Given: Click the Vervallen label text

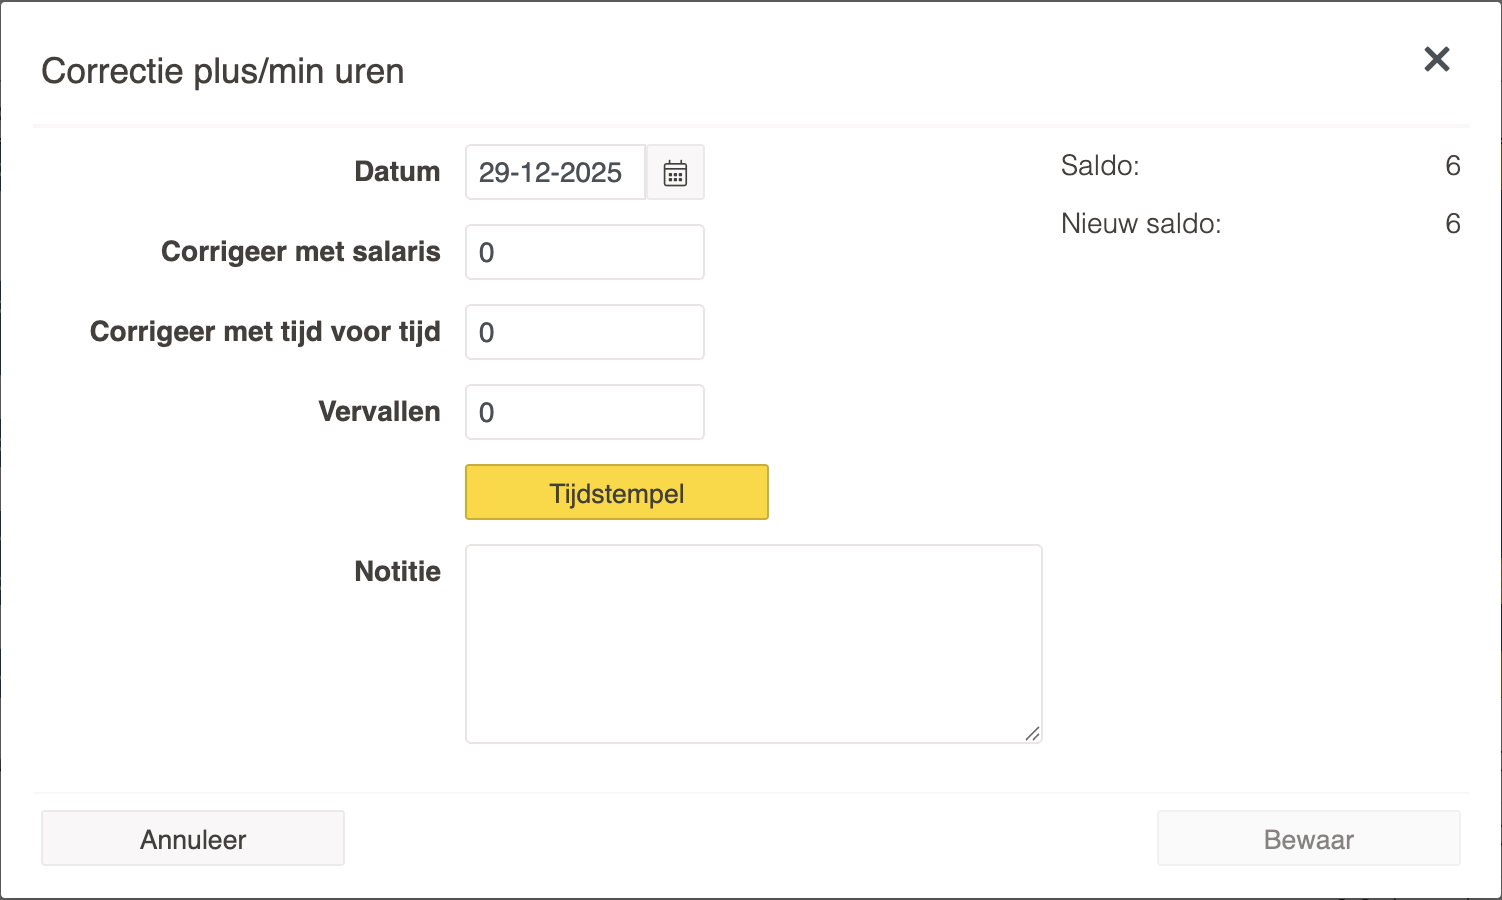Looking at the screenshot, I should tap(379, 412).
